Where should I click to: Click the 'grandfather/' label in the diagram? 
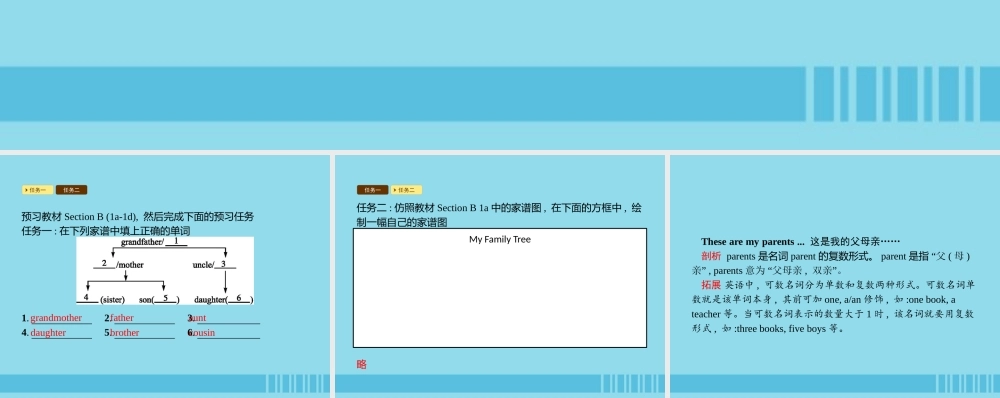tap(143, 242)
